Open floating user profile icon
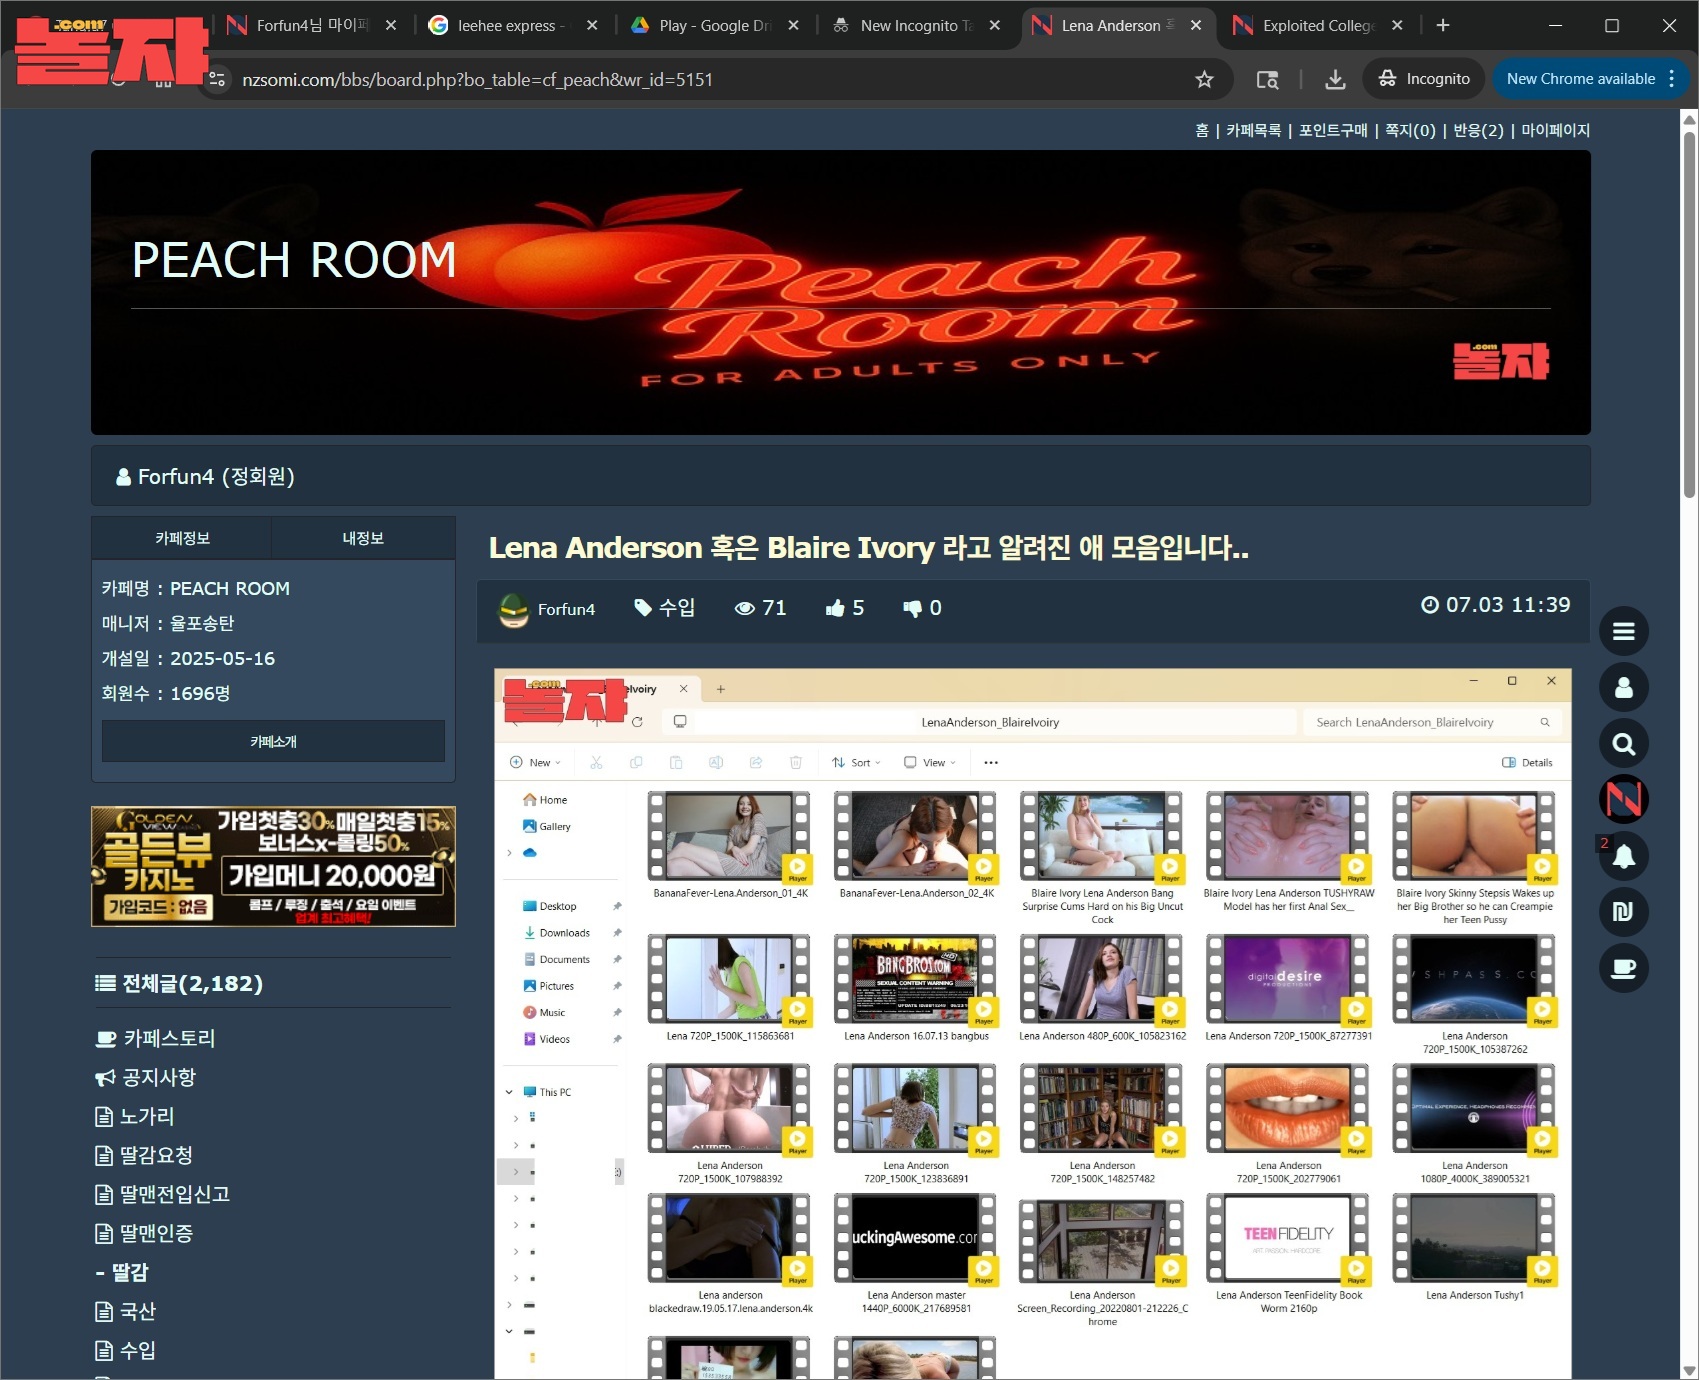This screenshot has height=1380, width=1699. pyautogui.click(x=1624, y=687)
